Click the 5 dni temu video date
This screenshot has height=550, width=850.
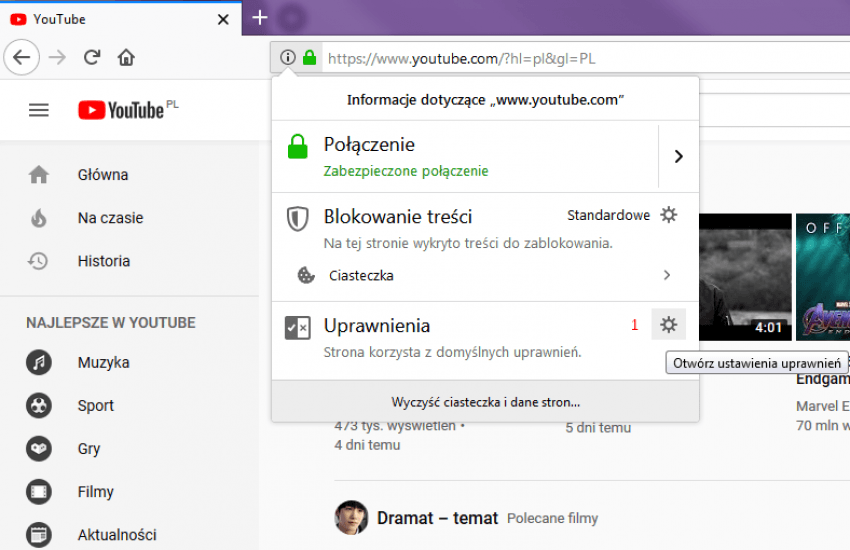coord(598,428)
